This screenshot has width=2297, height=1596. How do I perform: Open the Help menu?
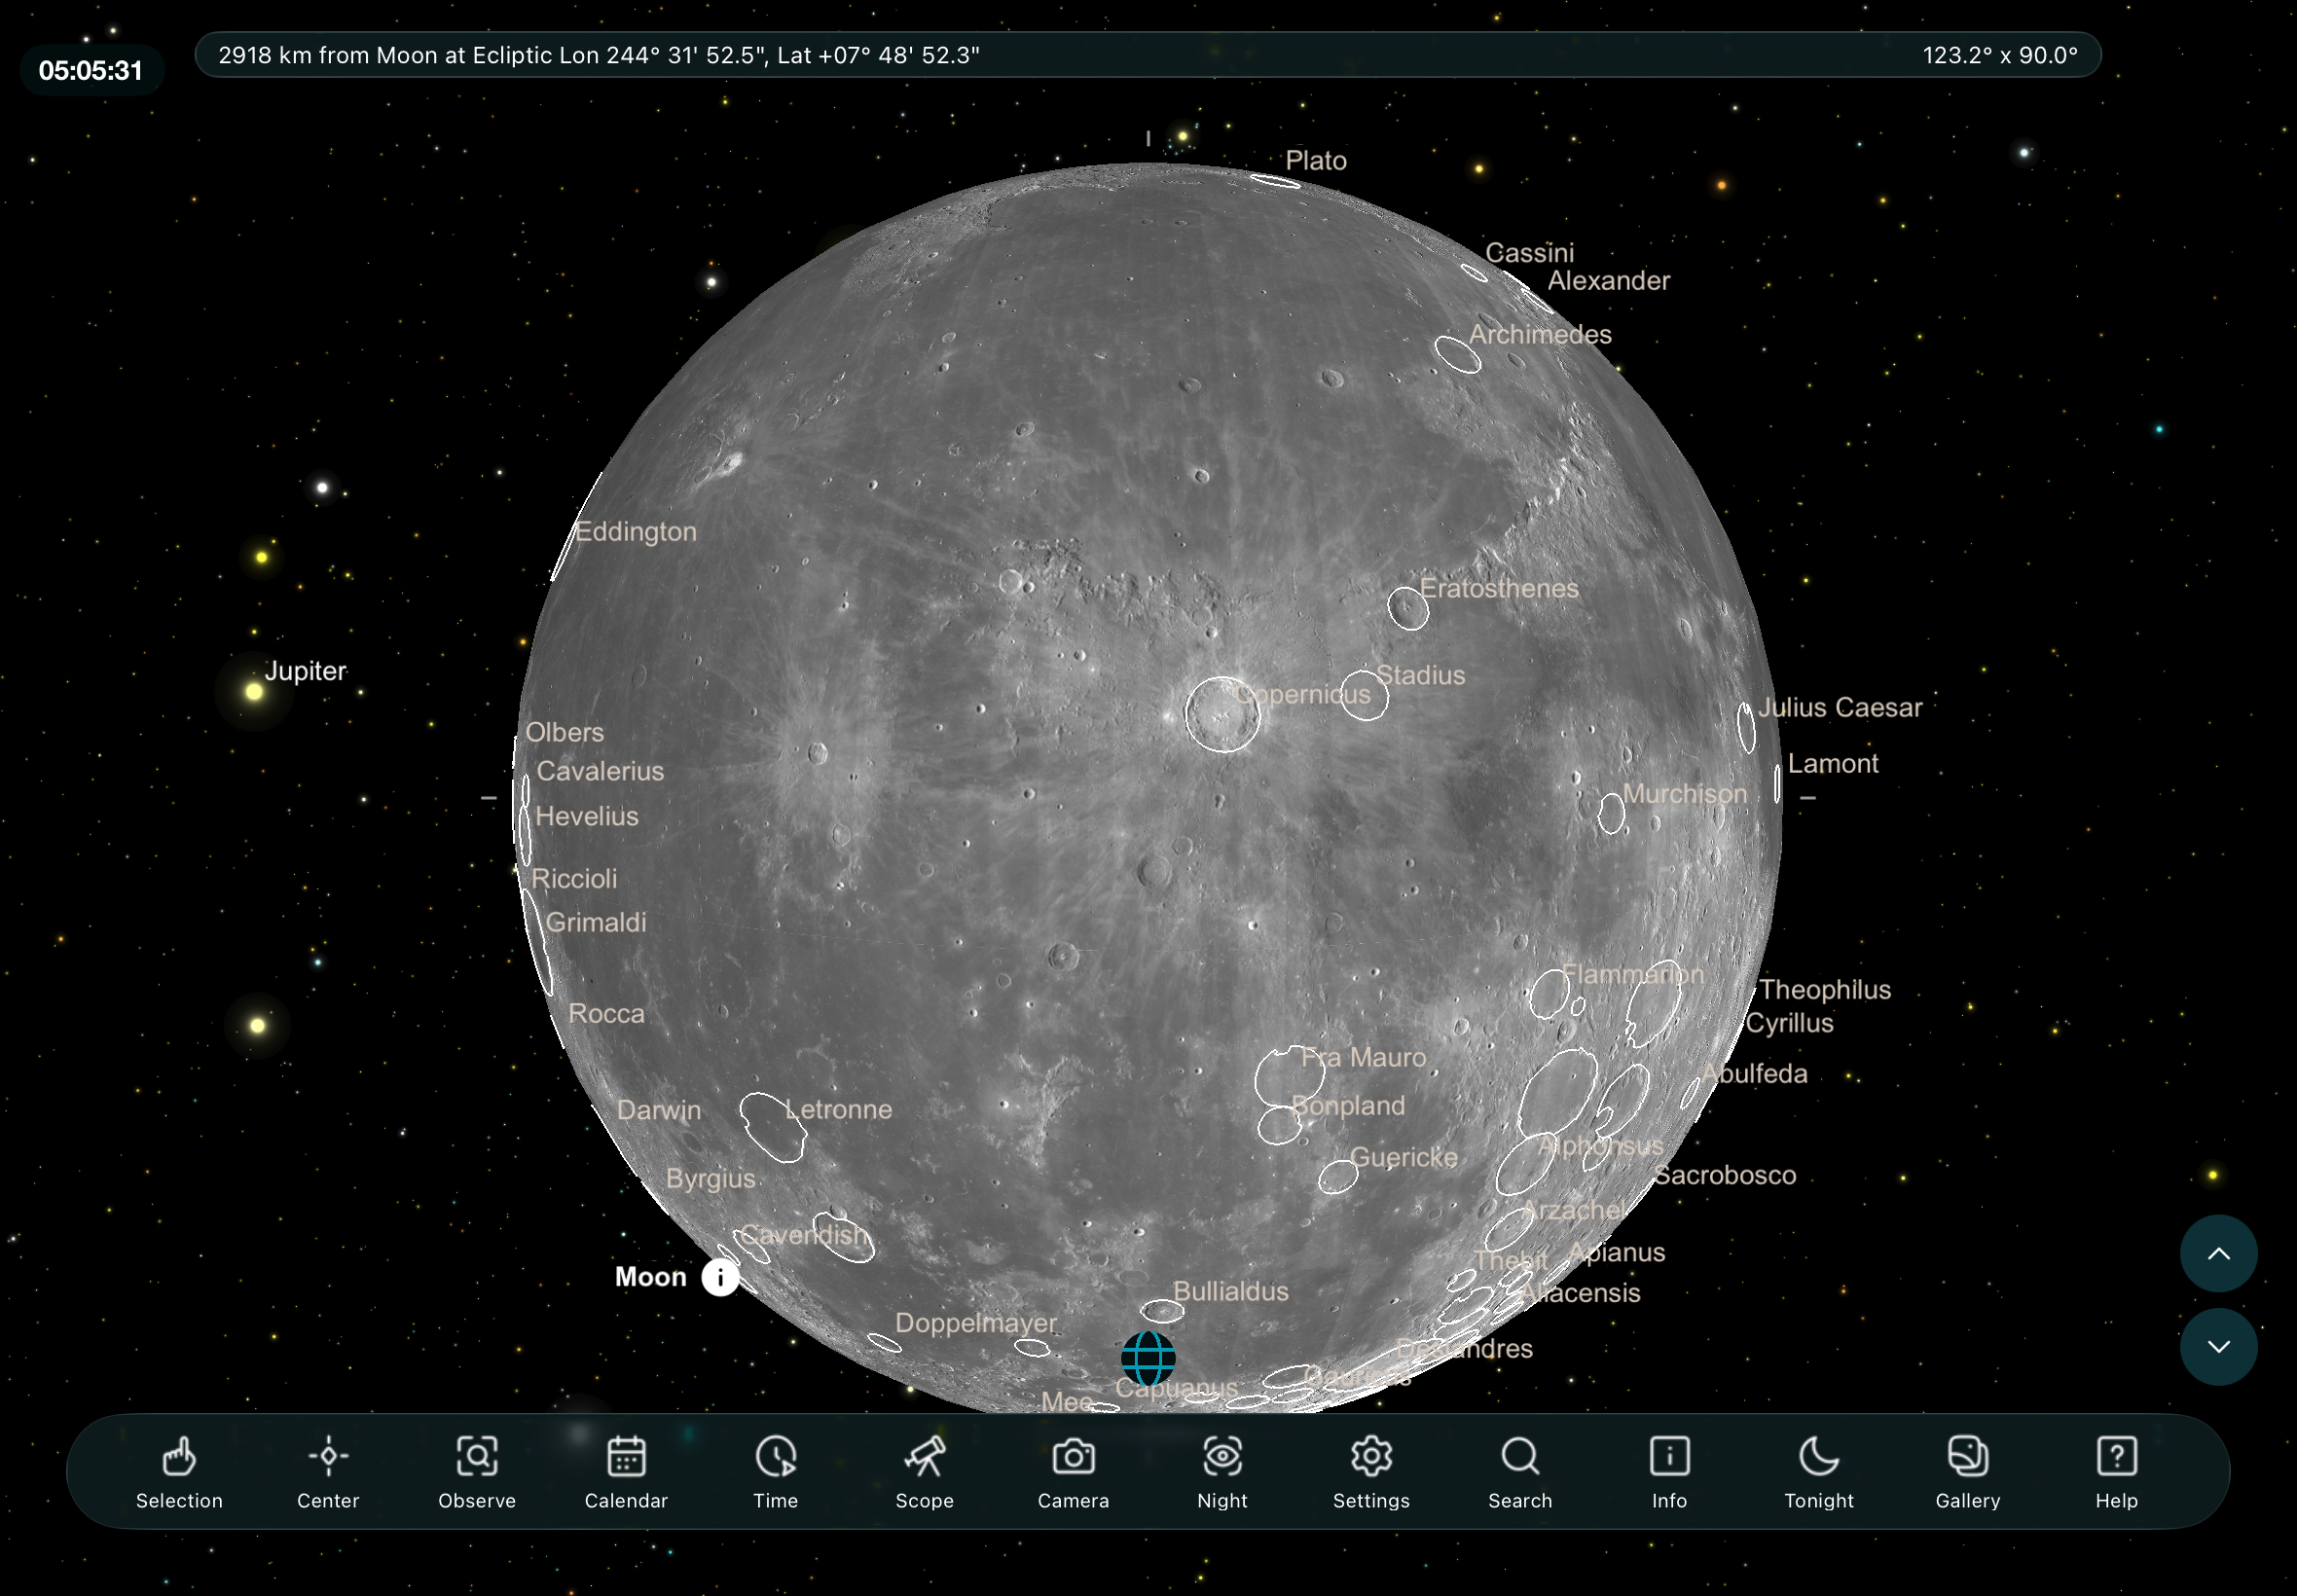2116,1470
